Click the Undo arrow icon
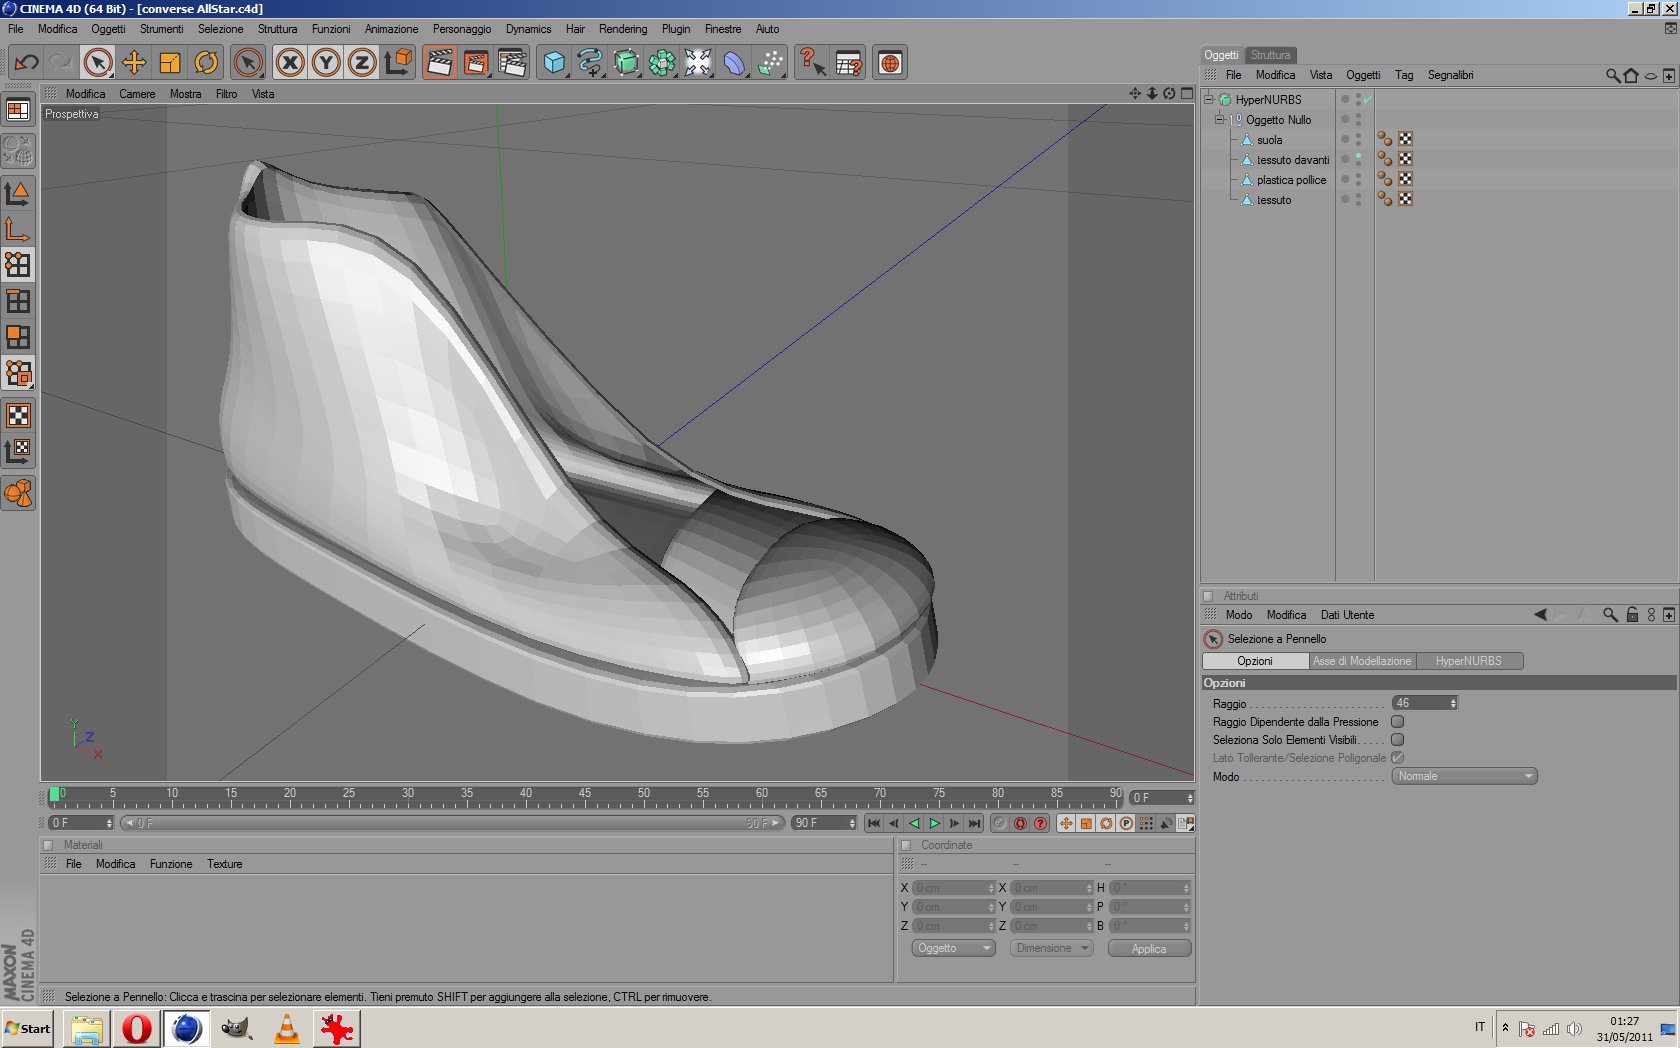Image resolution: width=1680 pixels, height=1048 pixels. [x=27, y=63]
